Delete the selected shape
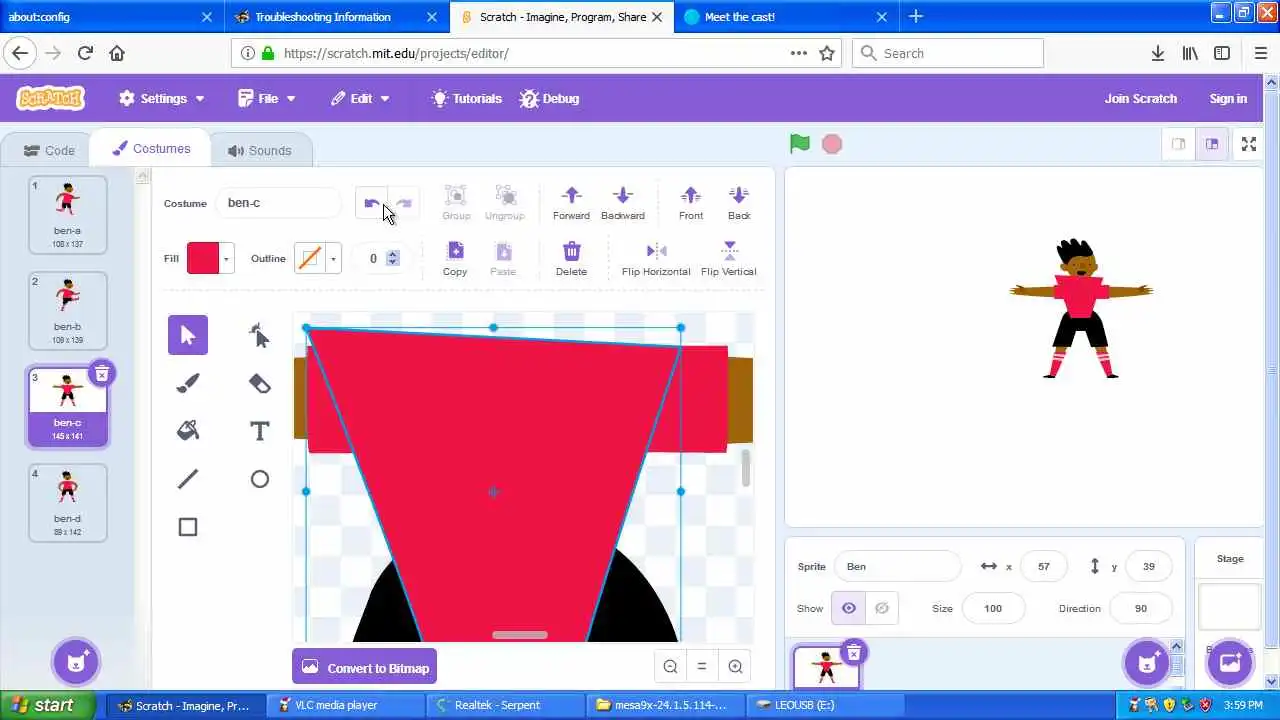1280x720 pixels. point(571,259)
